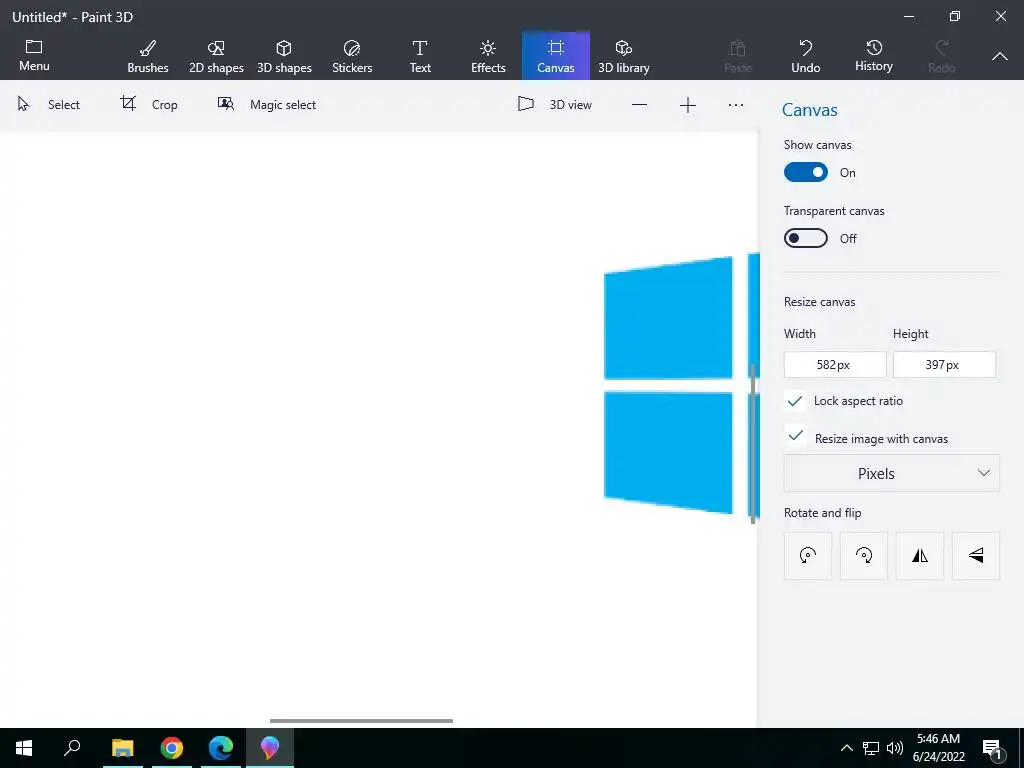Collapse the ribbon with the chevron

coord(999,57)
